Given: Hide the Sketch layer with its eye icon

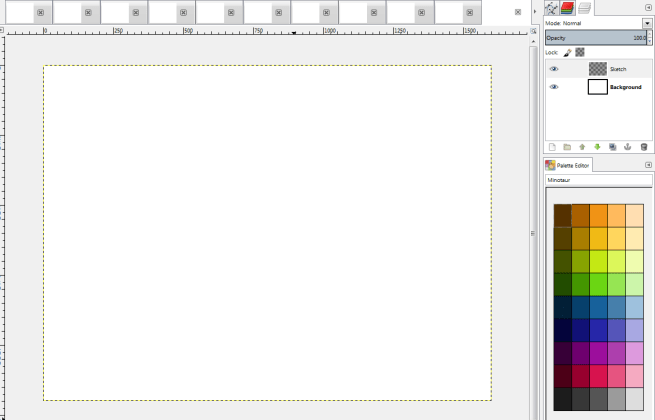Looking at the screenshot, I should click(554, 69).
